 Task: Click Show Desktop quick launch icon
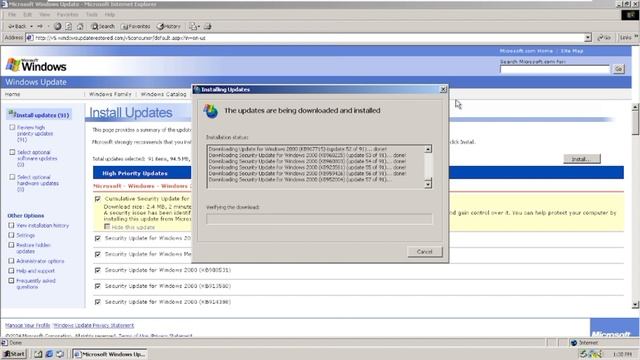click(38, 354)
